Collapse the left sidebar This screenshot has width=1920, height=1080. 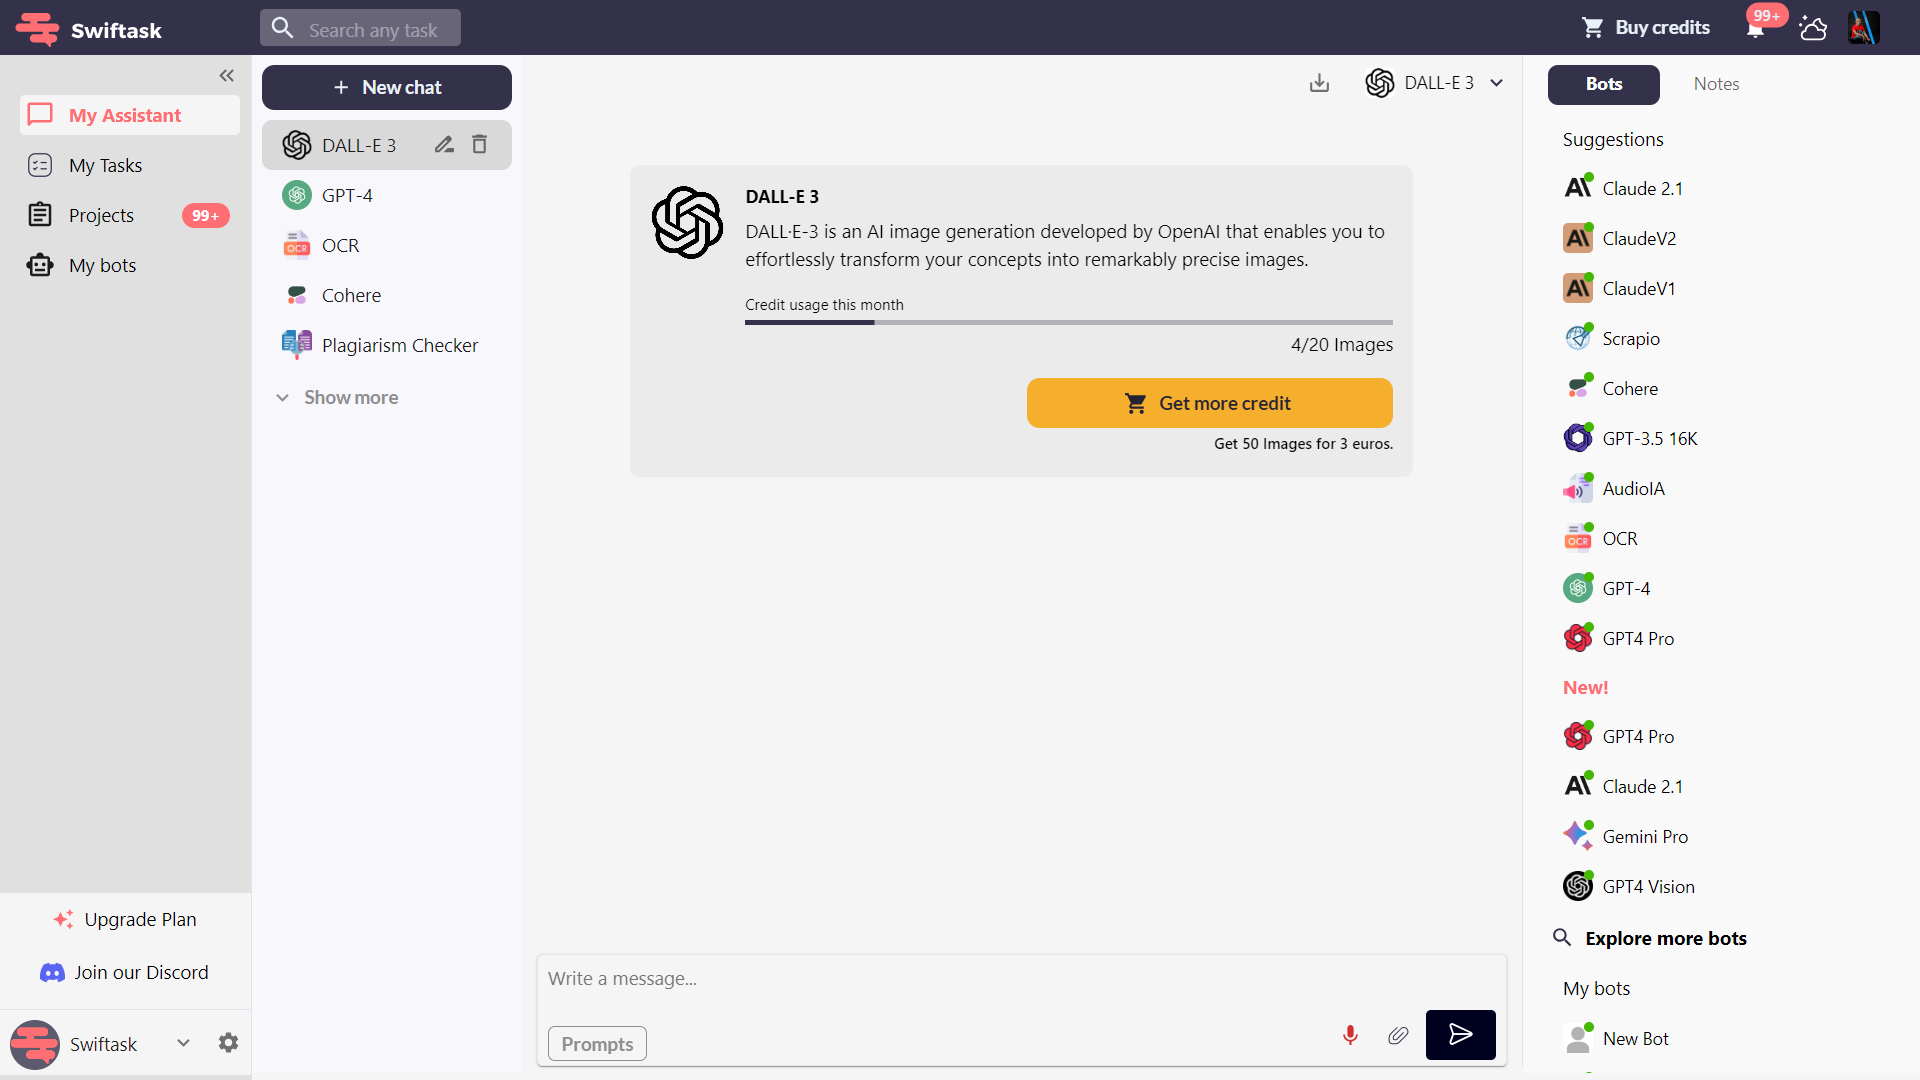click(x=227, y=75)
